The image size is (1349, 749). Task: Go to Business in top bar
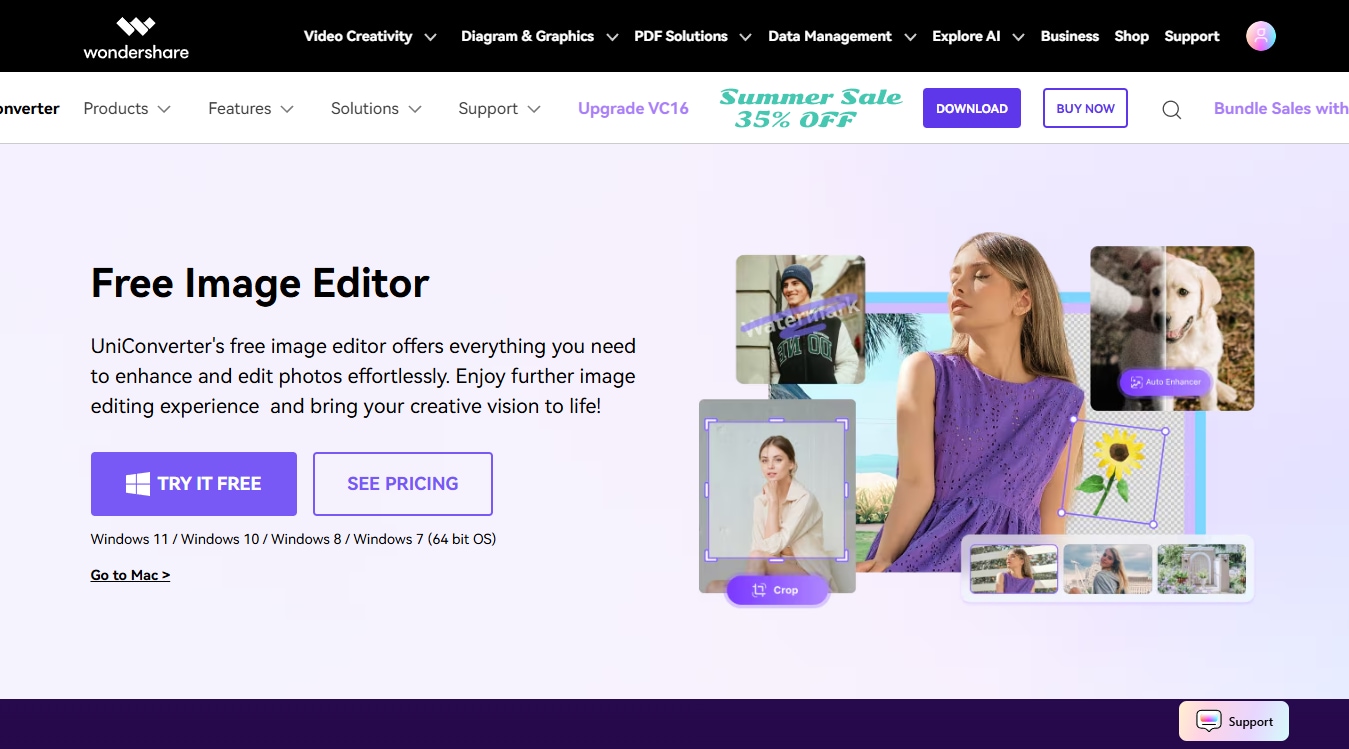tap(1069, 36)
